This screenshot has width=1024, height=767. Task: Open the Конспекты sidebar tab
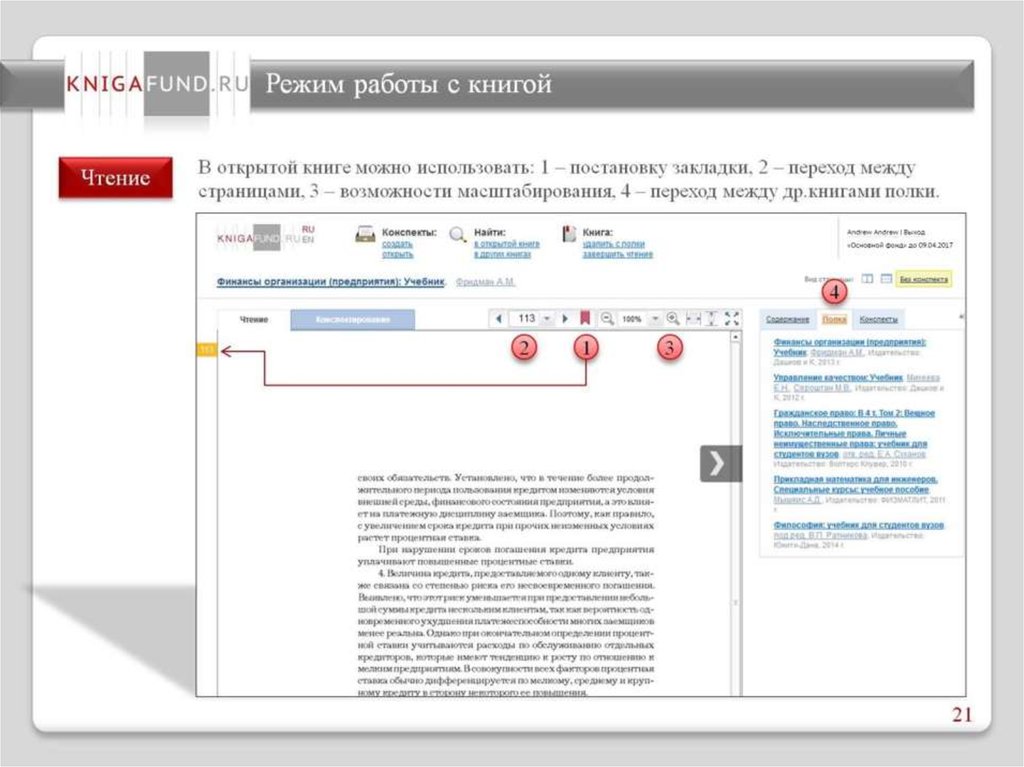point(878,319)
